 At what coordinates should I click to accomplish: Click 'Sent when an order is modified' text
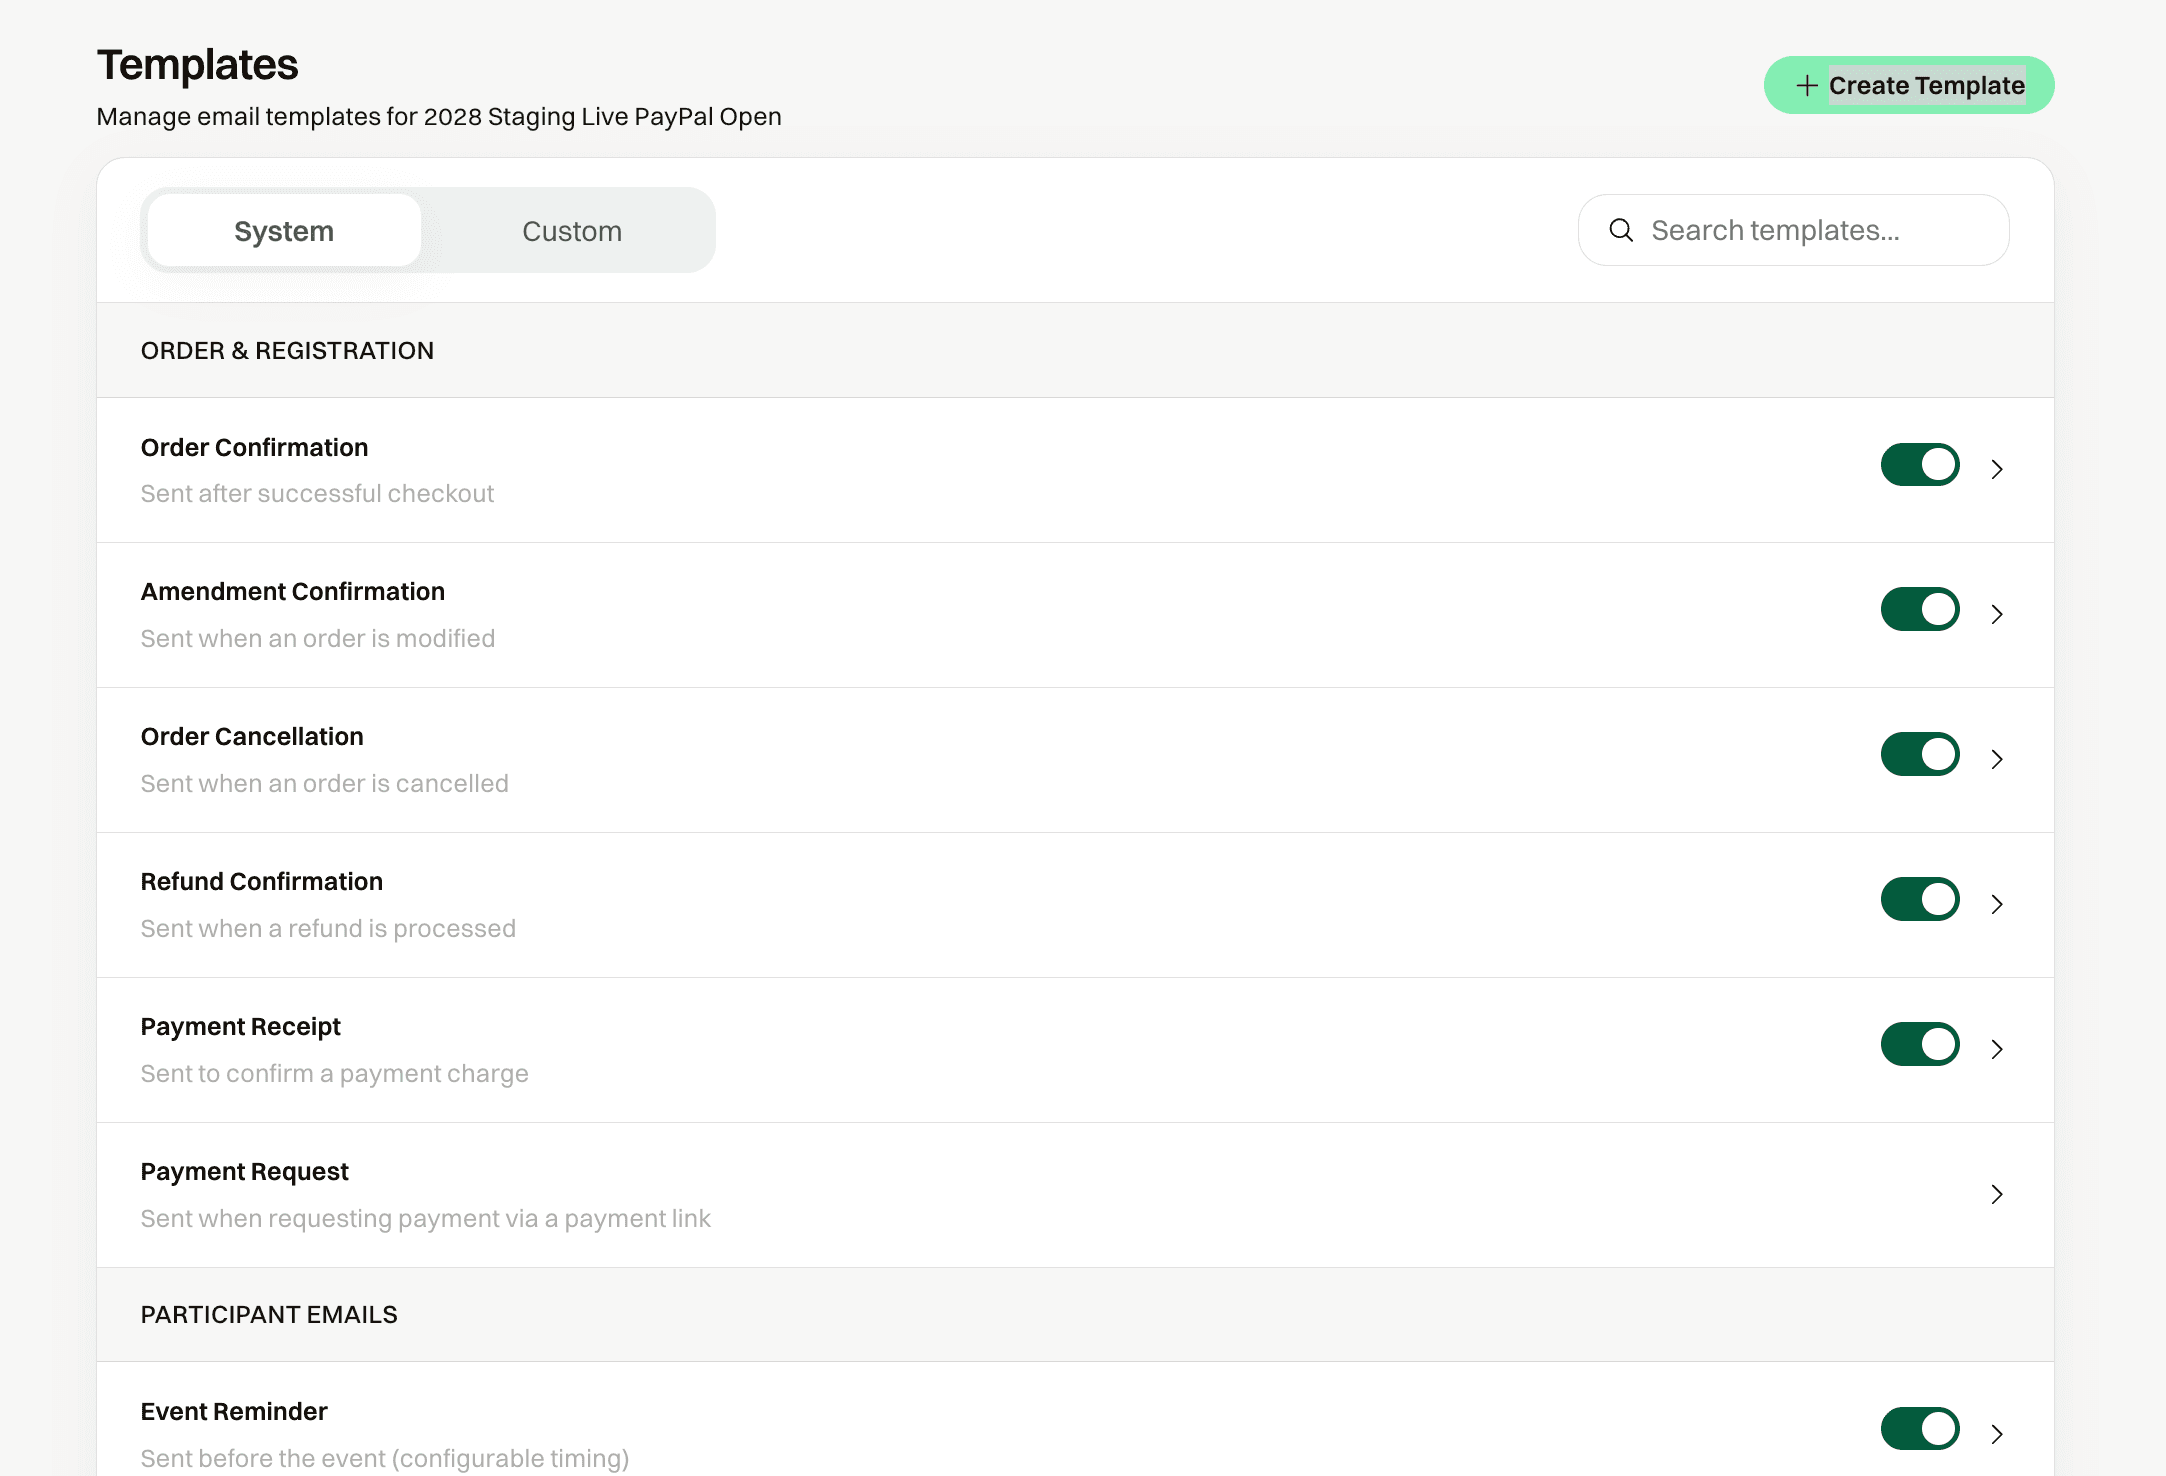point(318,639)
